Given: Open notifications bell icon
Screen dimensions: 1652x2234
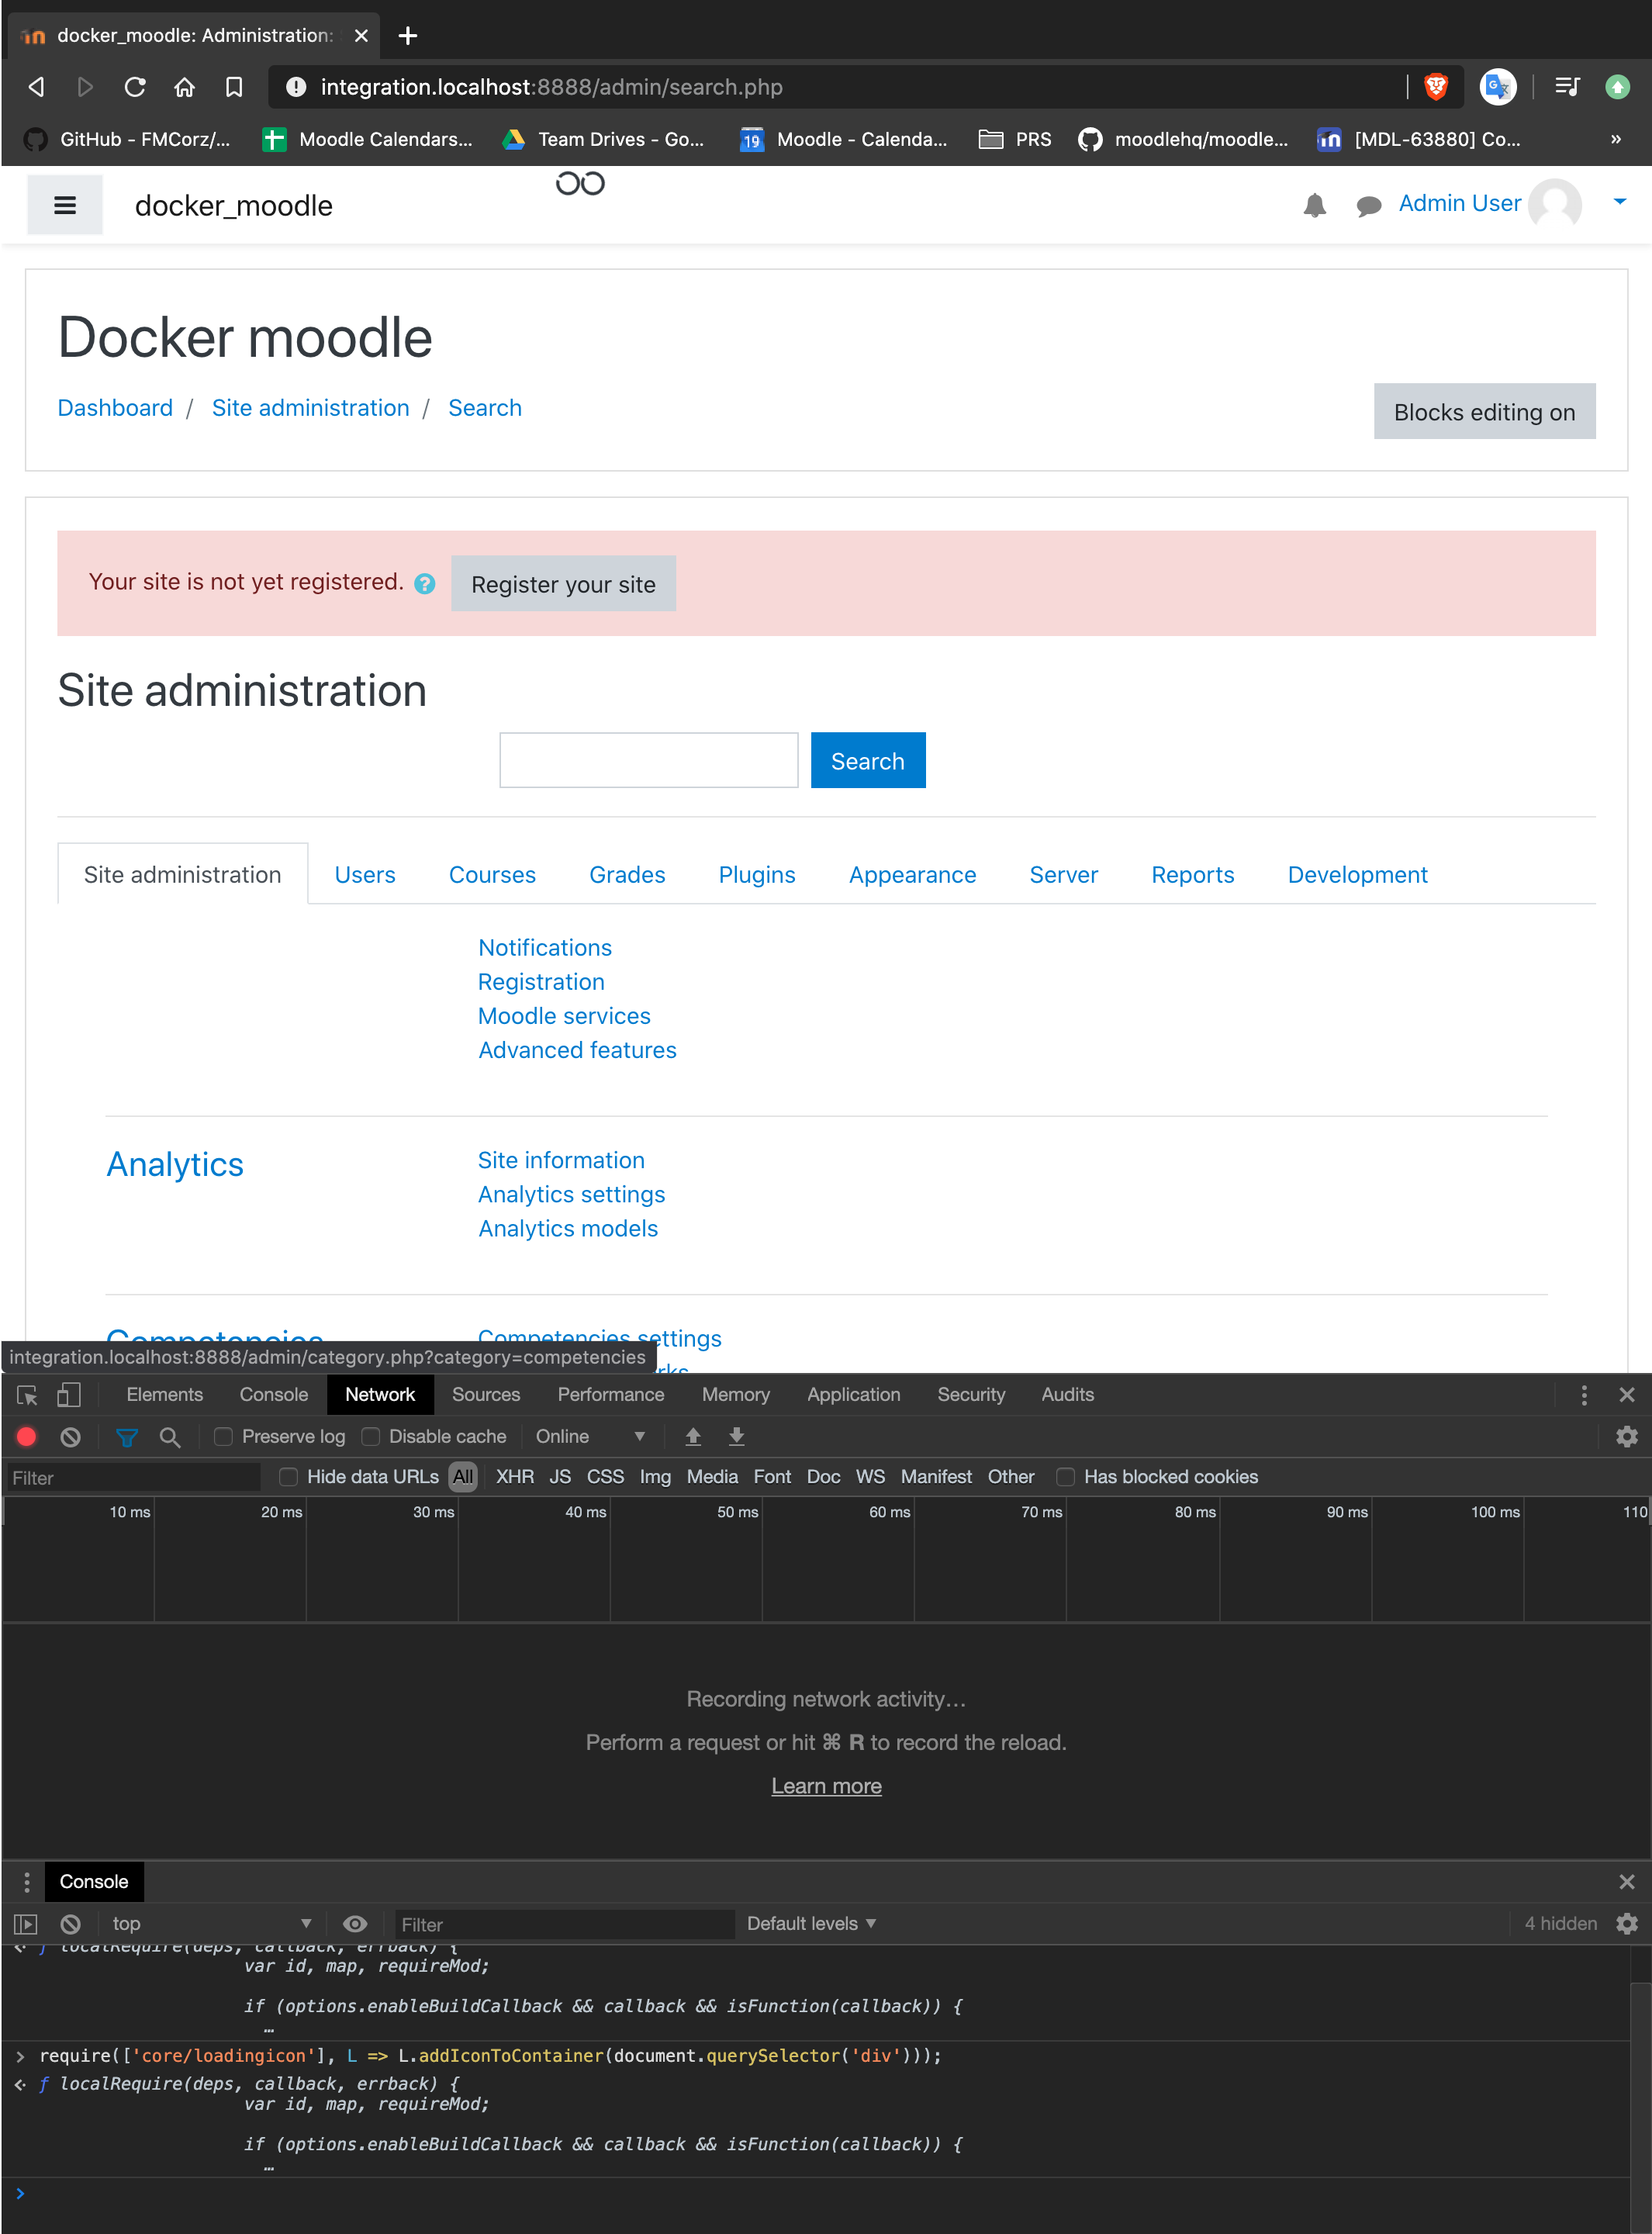Looking at the screenshot, I should tap(1315, 205).
